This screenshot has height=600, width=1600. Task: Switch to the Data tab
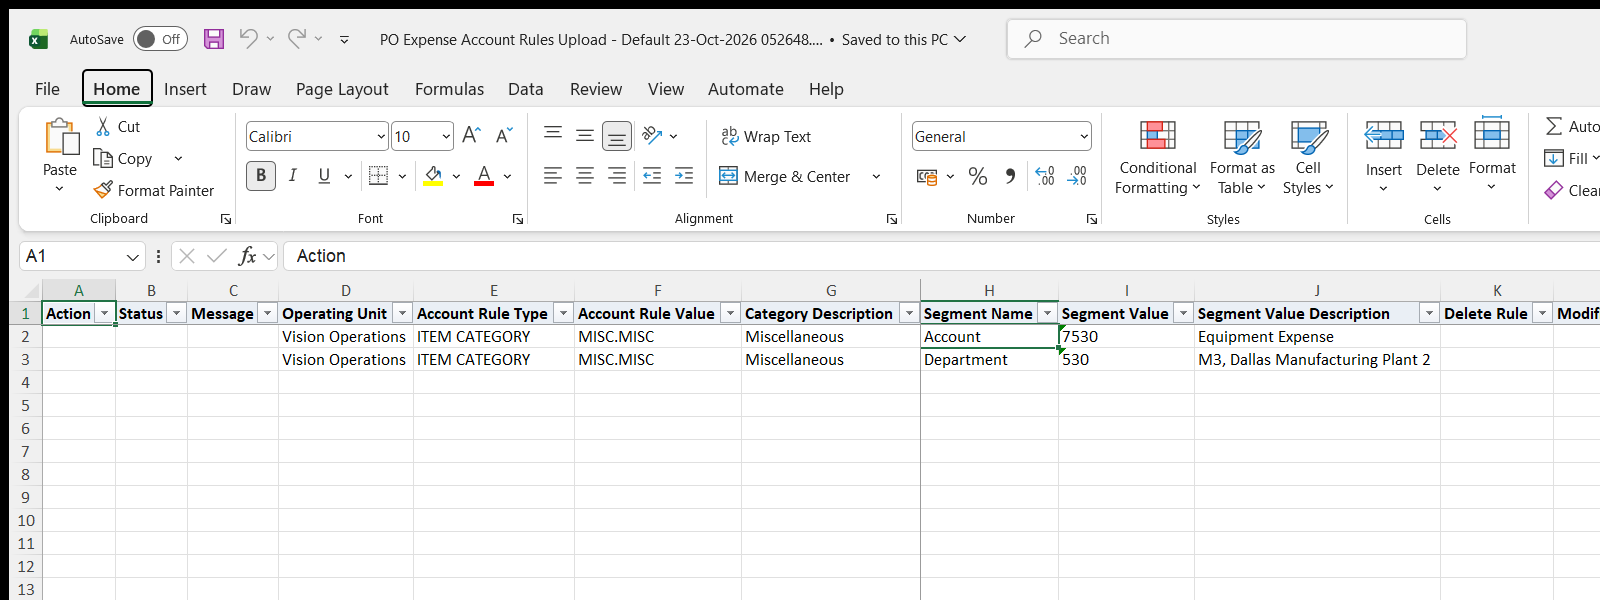pyautogui.click(x=525, y=89)
